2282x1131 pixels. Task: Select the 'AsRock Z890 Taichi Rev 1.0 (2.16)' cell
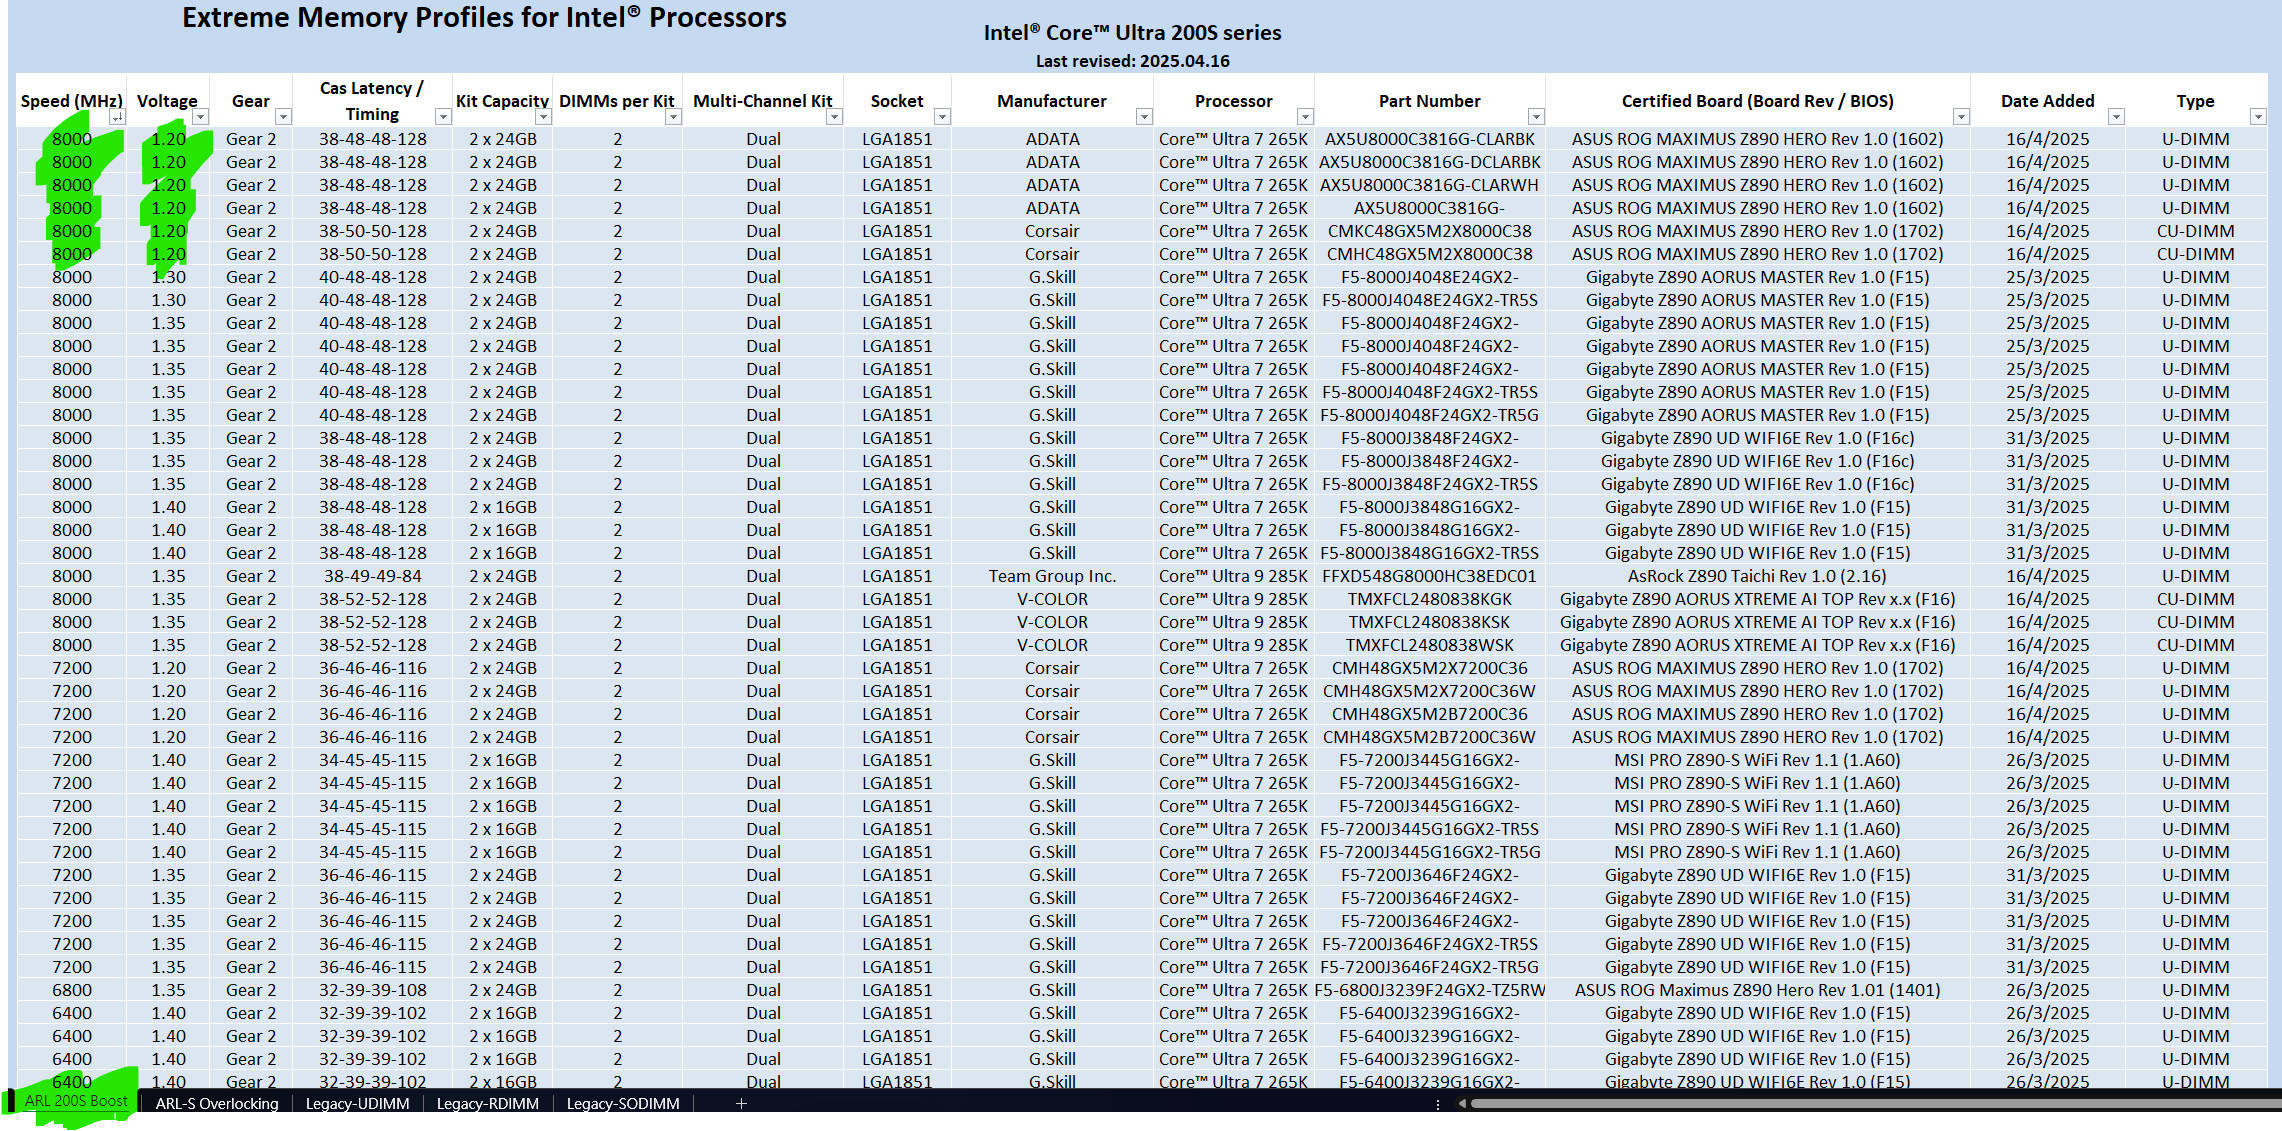[1757, 576]
